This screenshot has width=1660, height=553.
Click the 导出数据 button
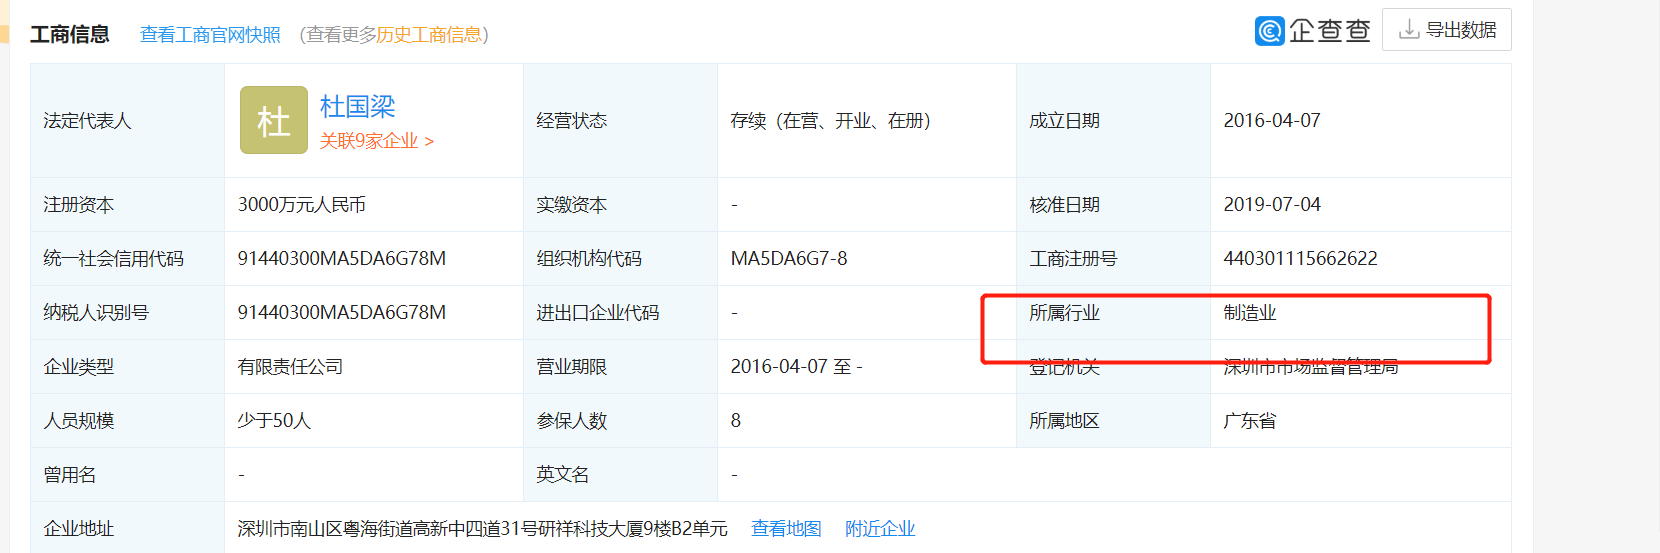tap(1447, 30)
